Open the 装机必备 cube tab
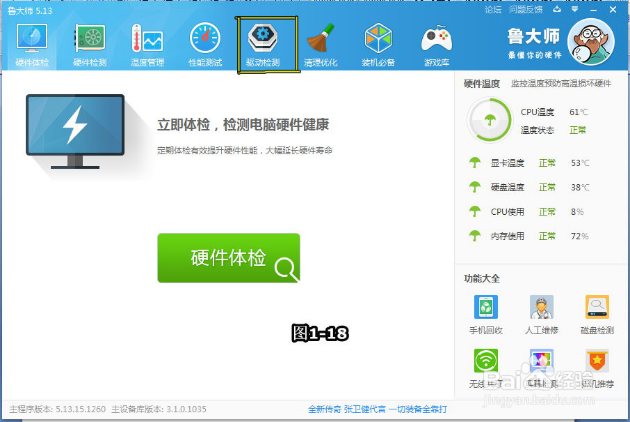630x422 pixels. pos(378,45)
